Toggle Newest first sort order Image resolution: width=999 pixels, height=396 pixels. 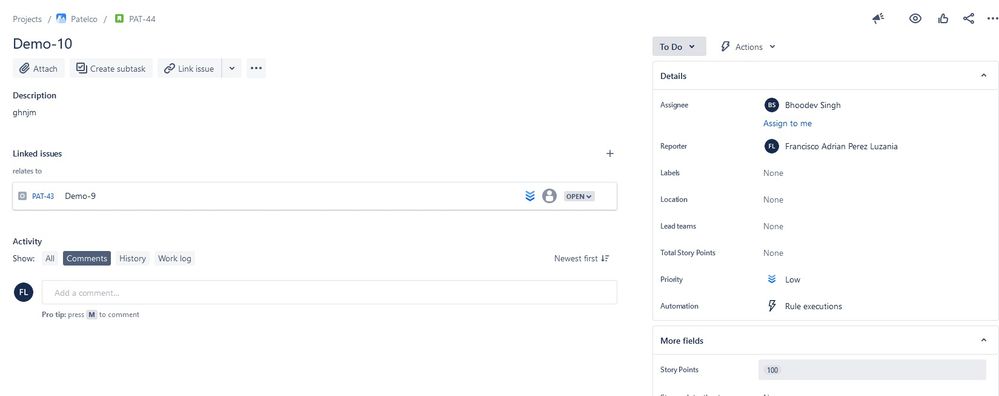(x=582, y=258)
